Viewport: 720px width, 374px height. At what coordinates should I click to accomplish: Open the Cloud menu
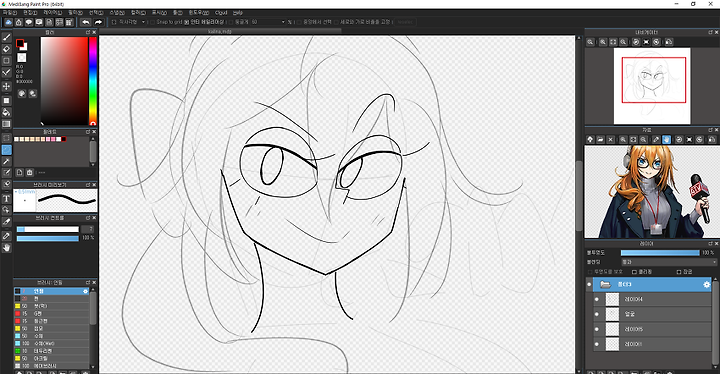(x=221, y=13)
